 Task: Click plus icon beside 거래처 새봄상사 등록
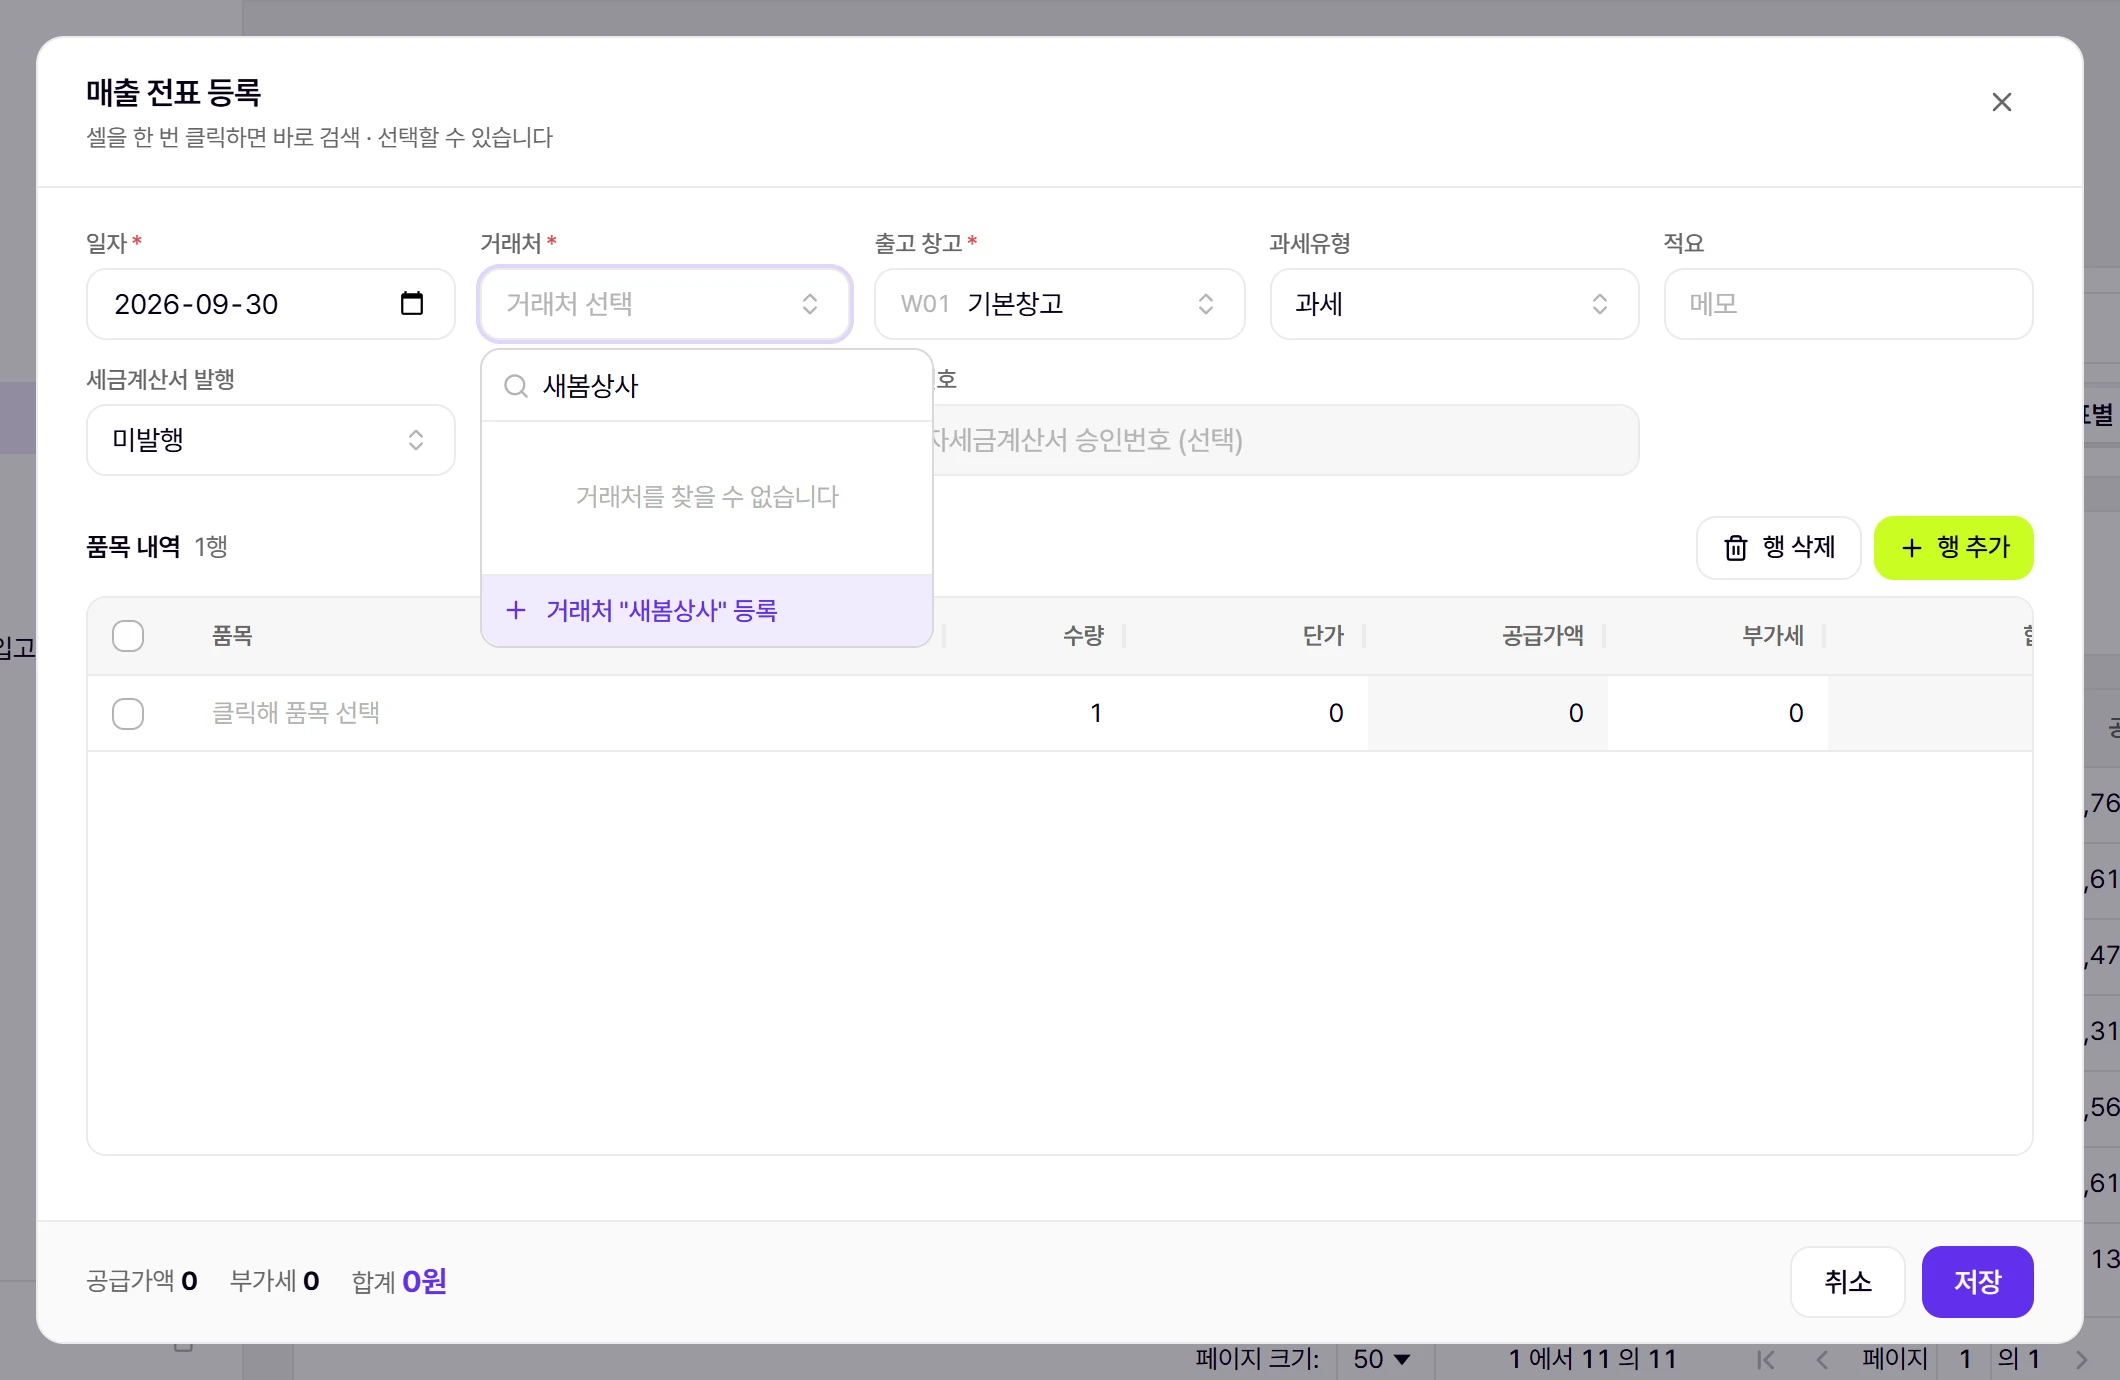pyautogui.click(x=516, y=610)
